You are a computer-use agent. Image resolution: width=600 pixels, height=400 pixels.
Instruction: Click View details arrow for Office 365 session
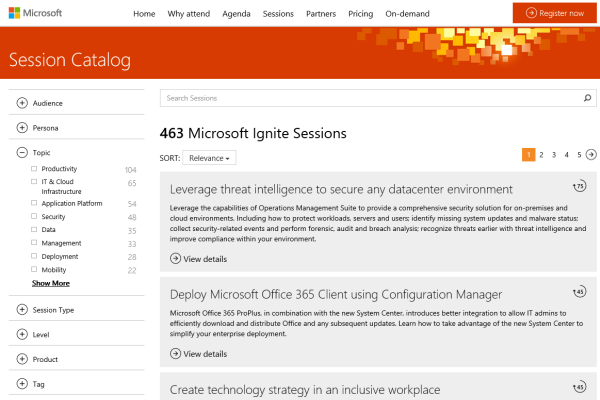pos(176,354)
